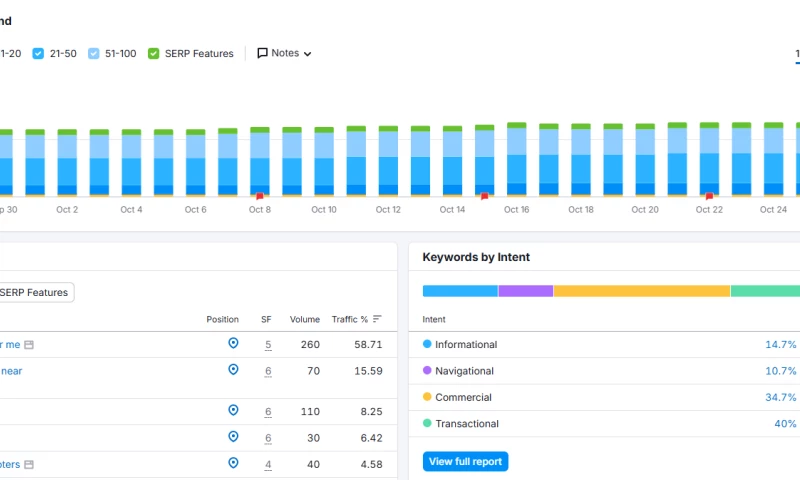Click the location pin icon in the 8.25 row

(233, 410)
